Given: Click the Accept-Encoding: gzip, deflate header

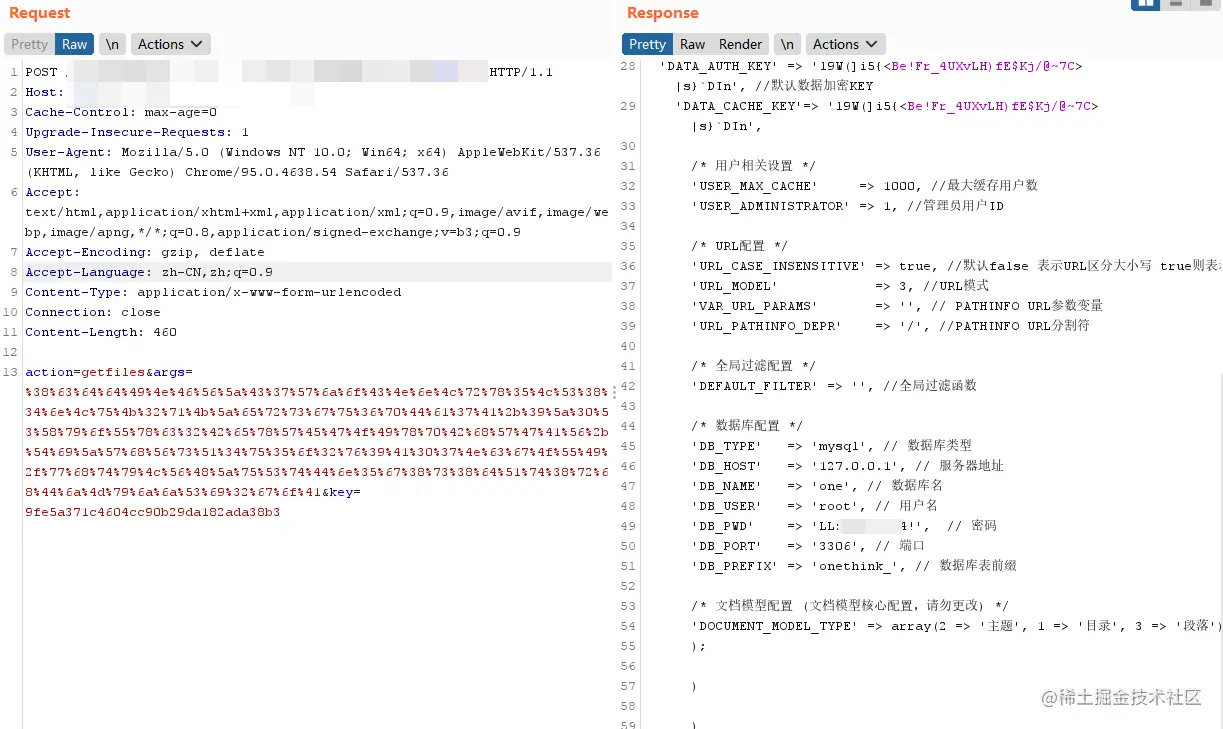Looking at the screenshot, I should pyautogui.click(x=145, y=252).
